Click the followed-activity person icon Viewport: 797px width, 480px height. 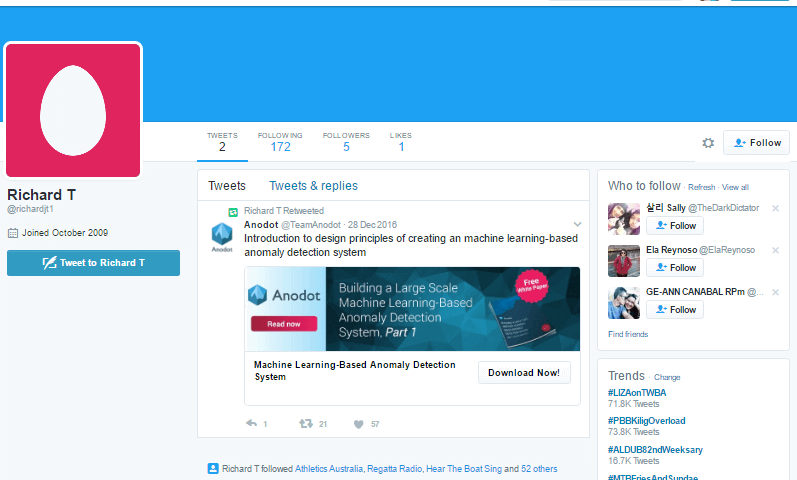click(x=213, y=468)
